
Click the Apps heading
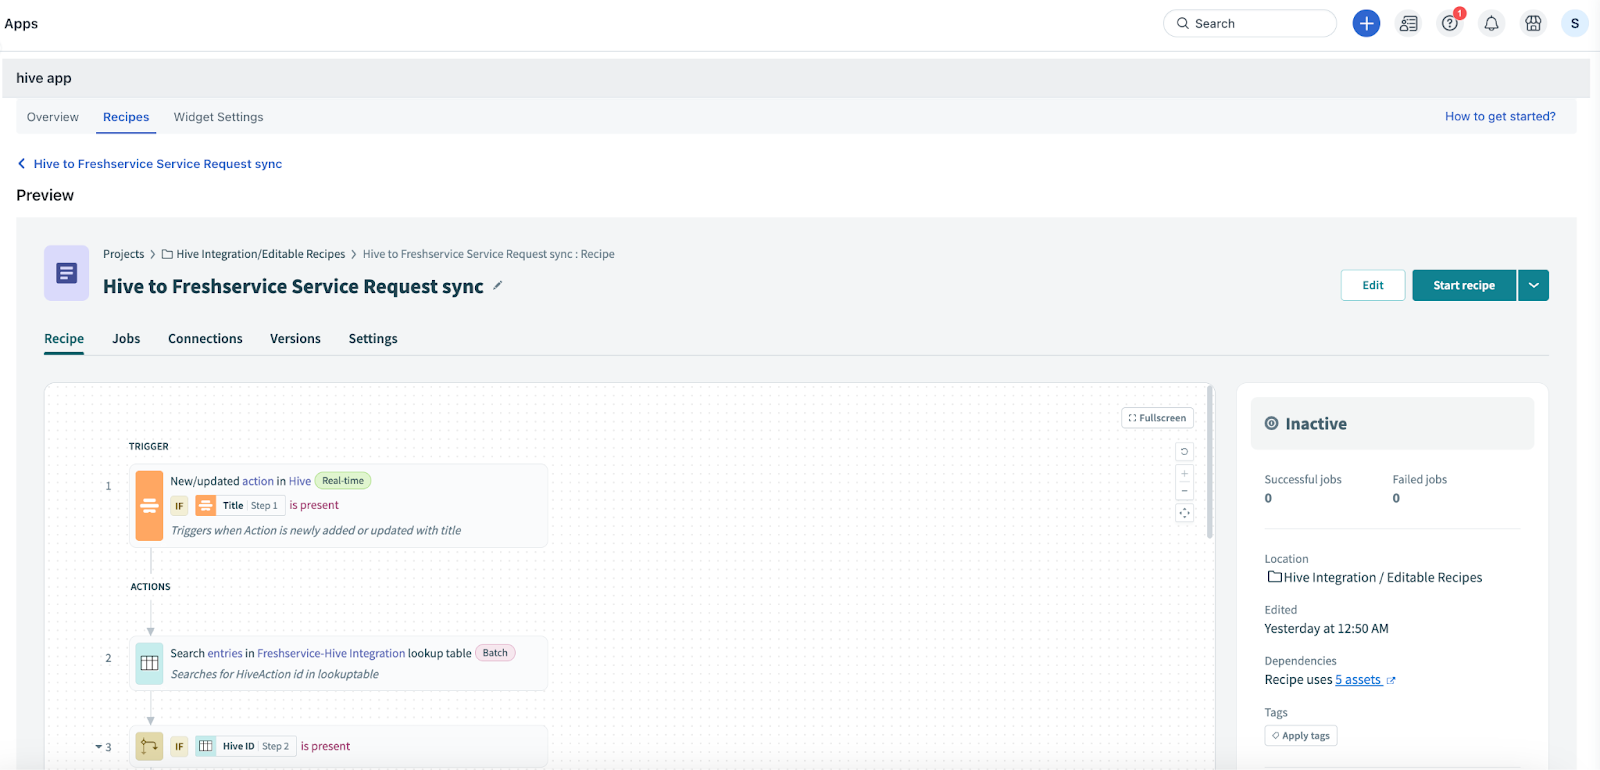click(21, 23)
